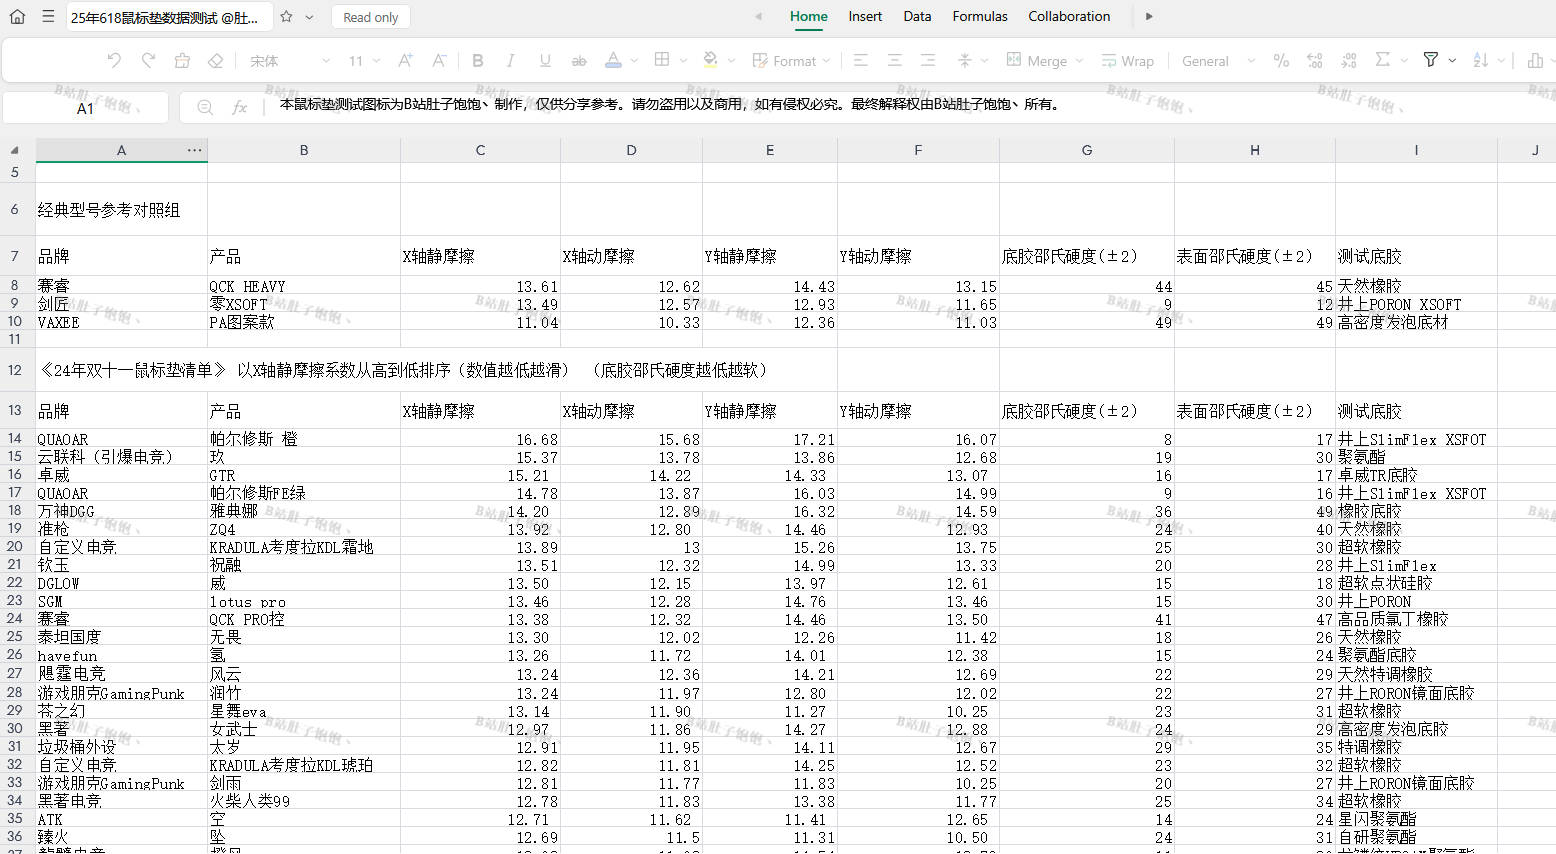
Task: Click the Filter funnel icon
Action: 1431,61
